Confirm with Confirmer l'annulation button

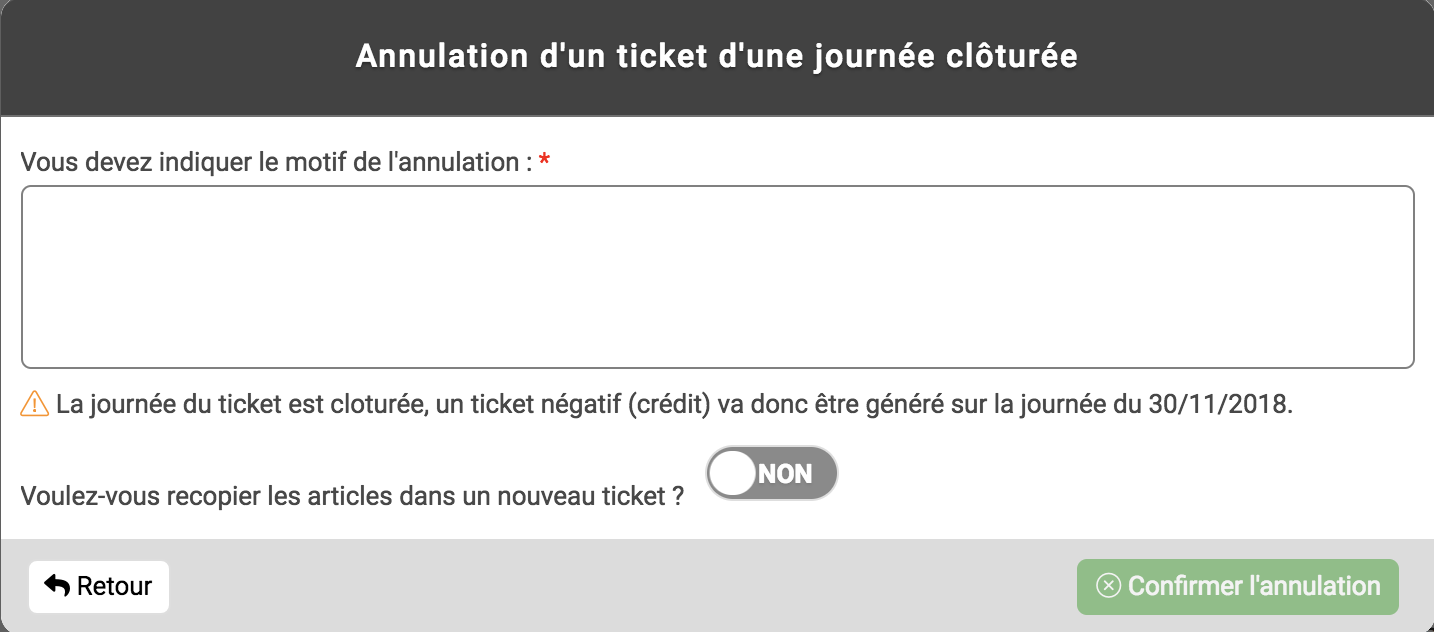[1237, 586]
